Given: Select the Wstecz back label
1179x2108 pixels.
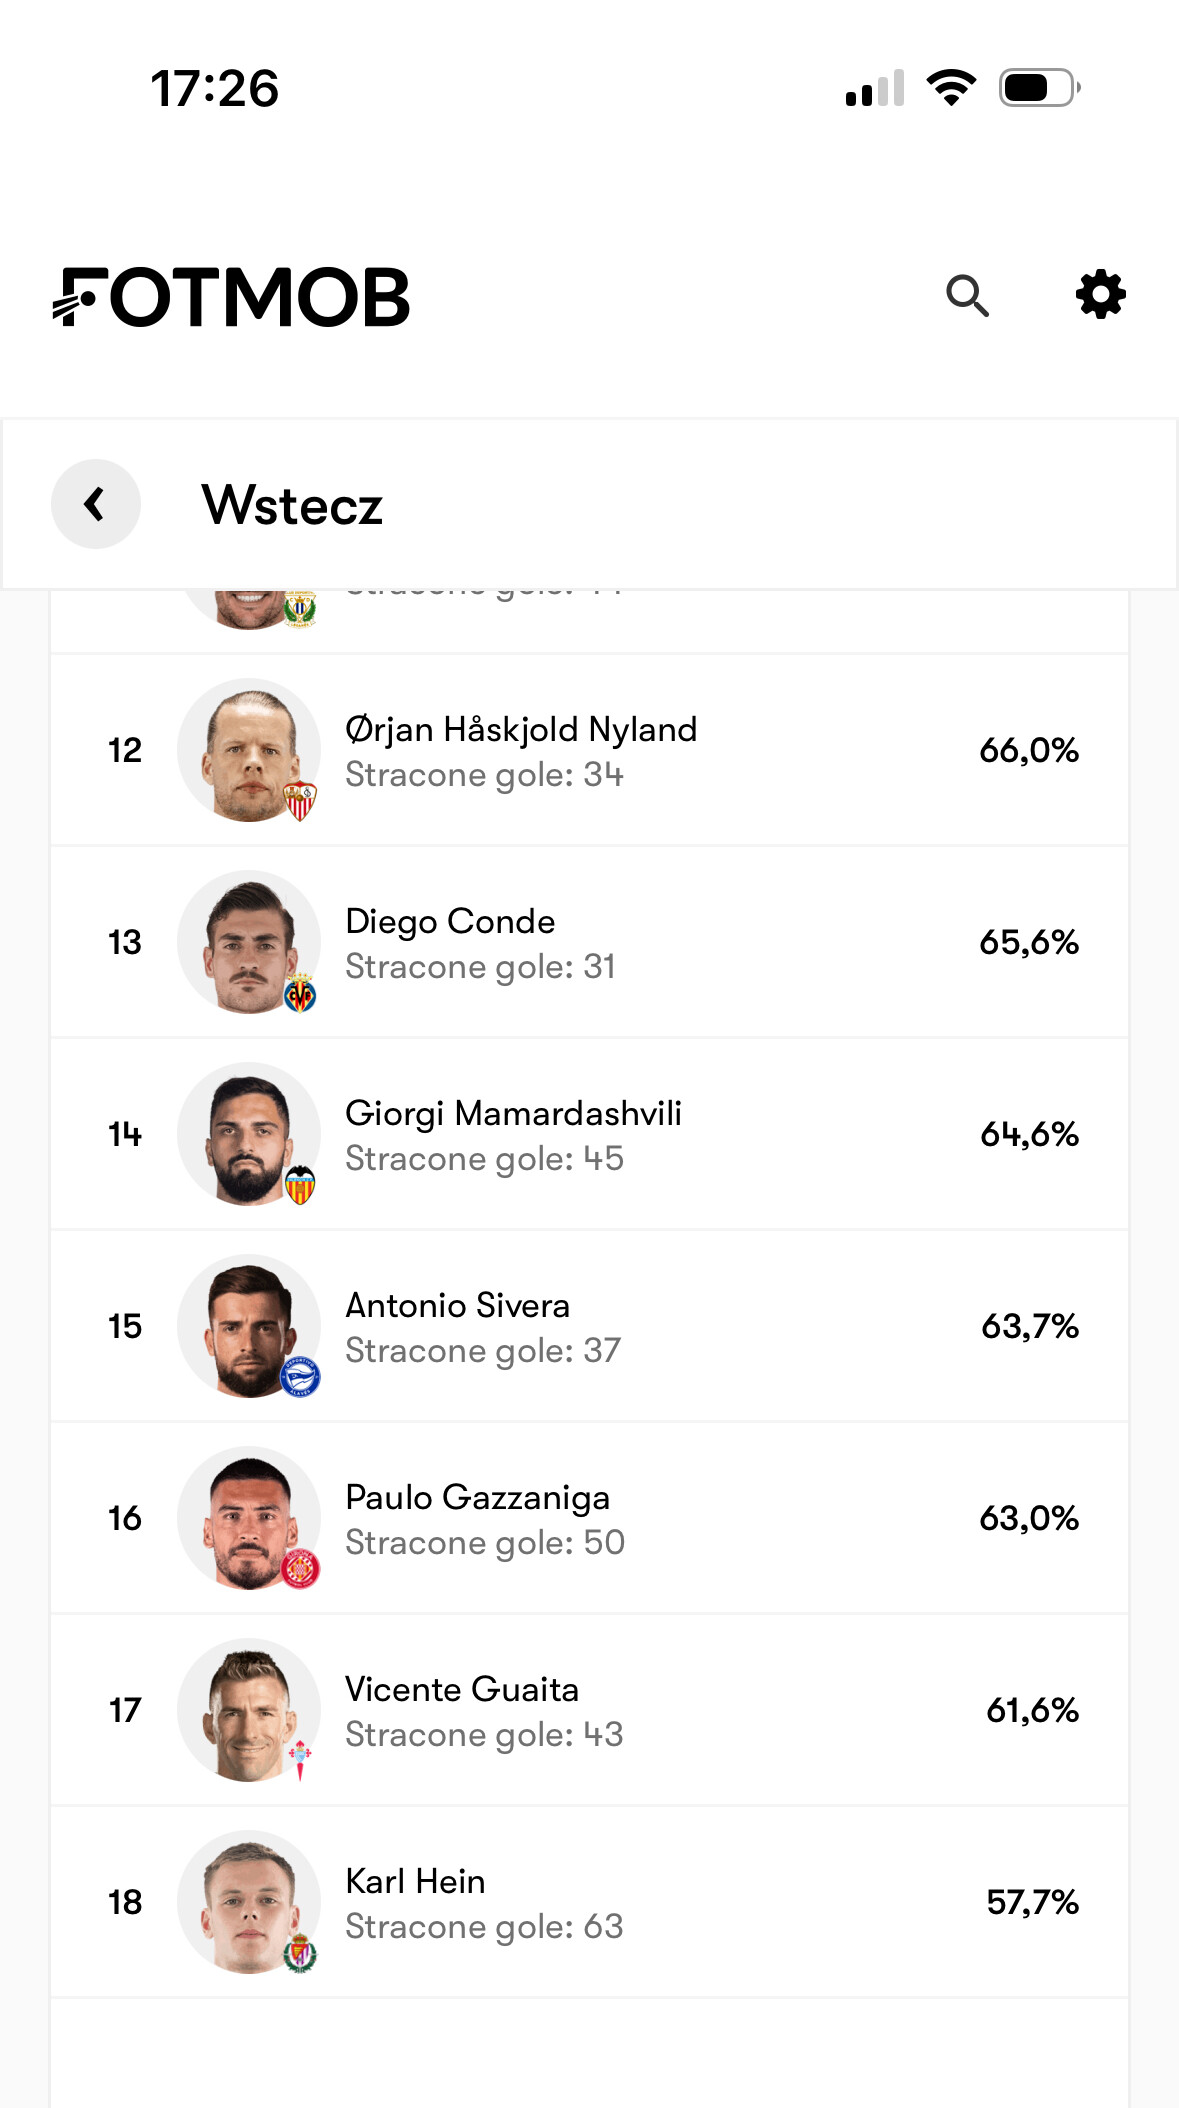Looking at the screenshot, I should tap(292, 505).
